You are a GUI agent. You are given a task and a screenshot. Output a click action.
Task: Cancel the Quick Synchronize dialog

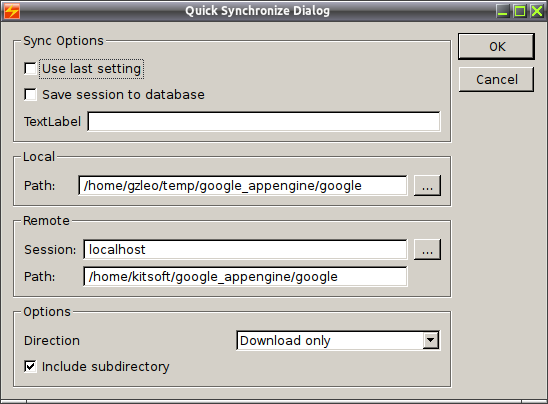[x=496, y=79]
